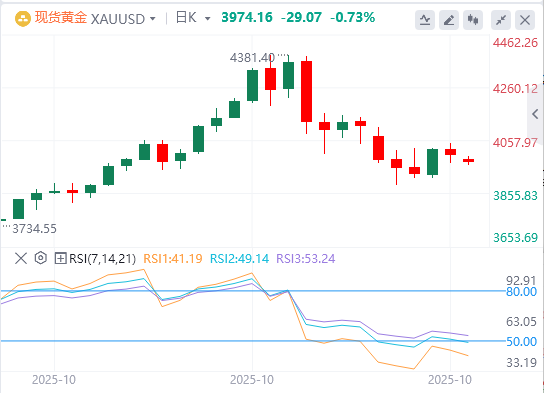Select the pencil drawing tool icon
This screenshot has height=393, width=544.
449,20
